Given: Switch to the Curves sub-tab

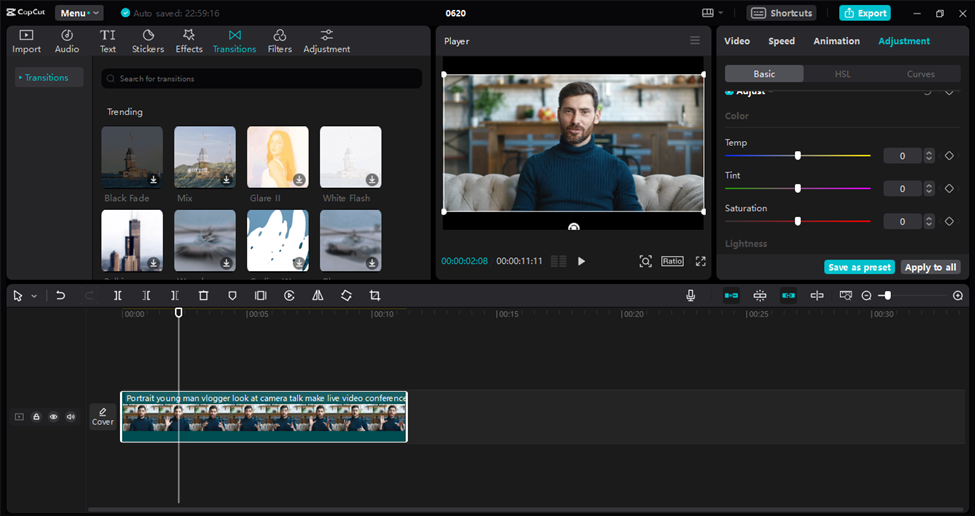Looking at the screenshot, I should 921,74.
